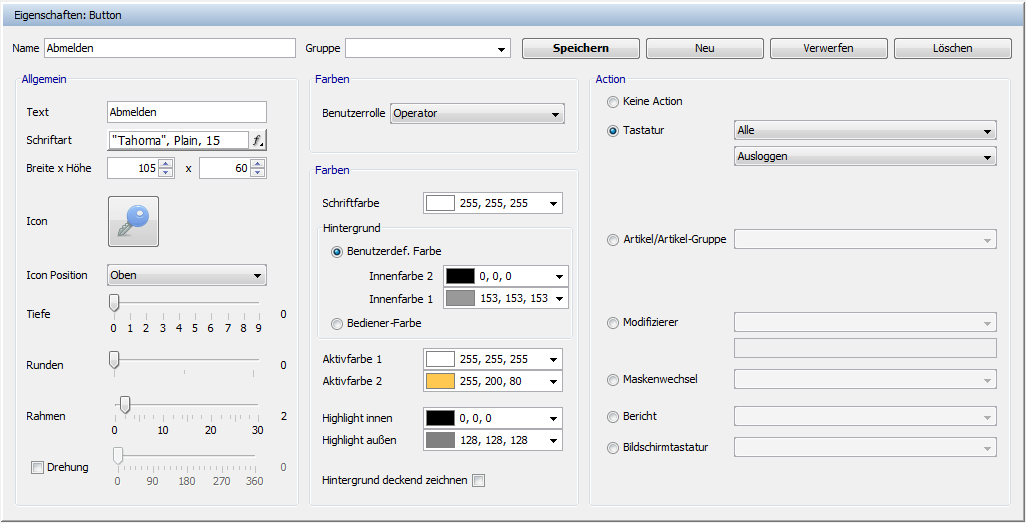Open the Gruppe dropdown

click(x=428, y=48)
